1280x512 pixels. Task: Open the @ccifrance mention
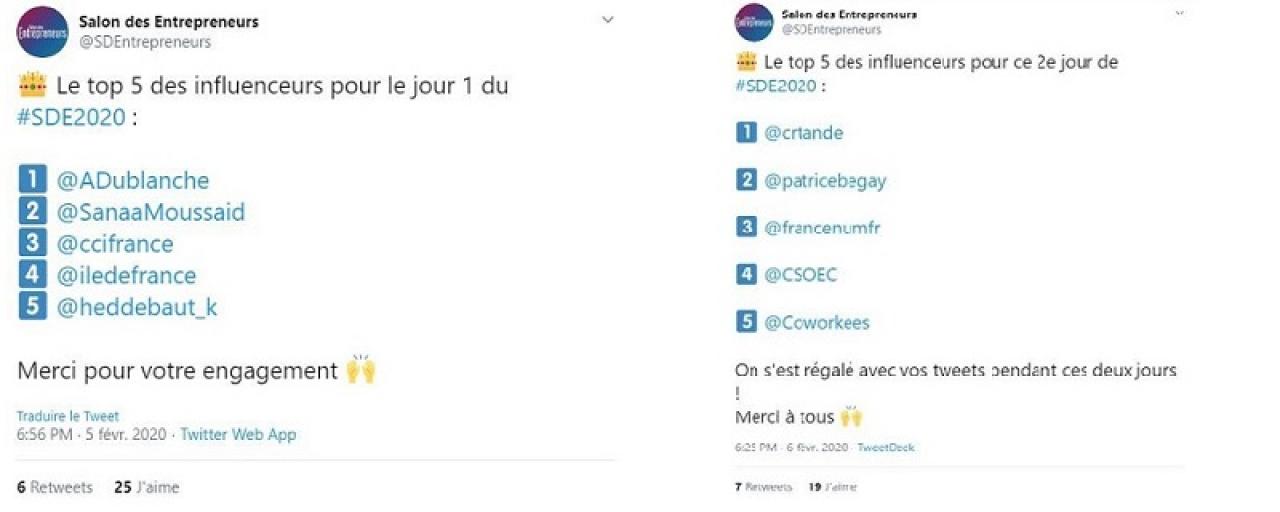tap(115, 244)
